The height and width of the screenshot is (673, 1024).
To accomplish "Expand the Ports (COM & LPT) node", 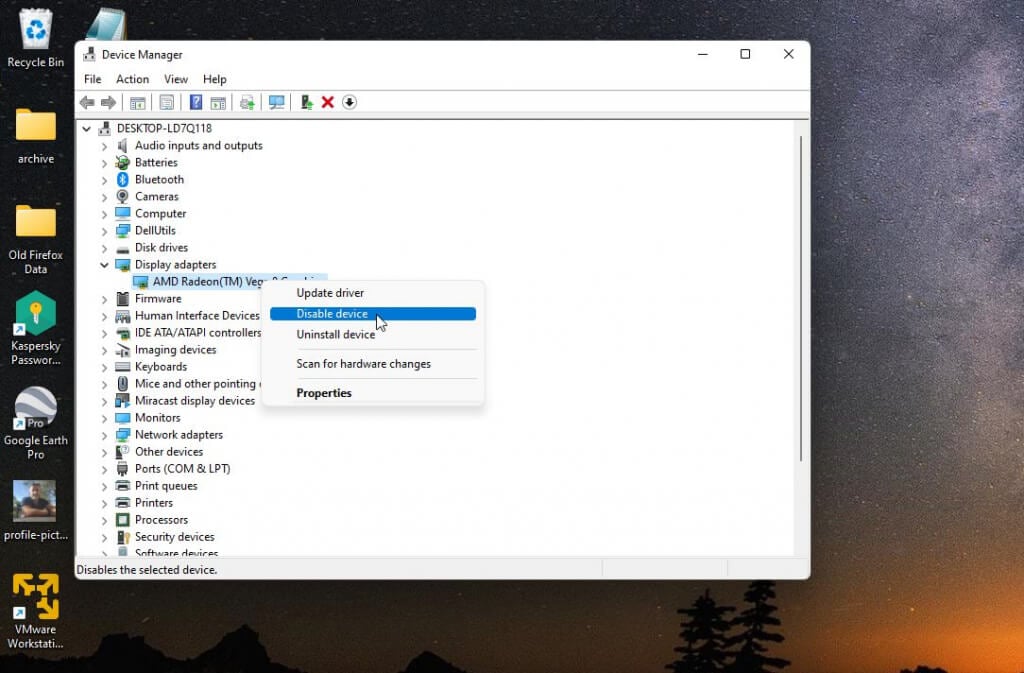I will click(x=104, y=469).
